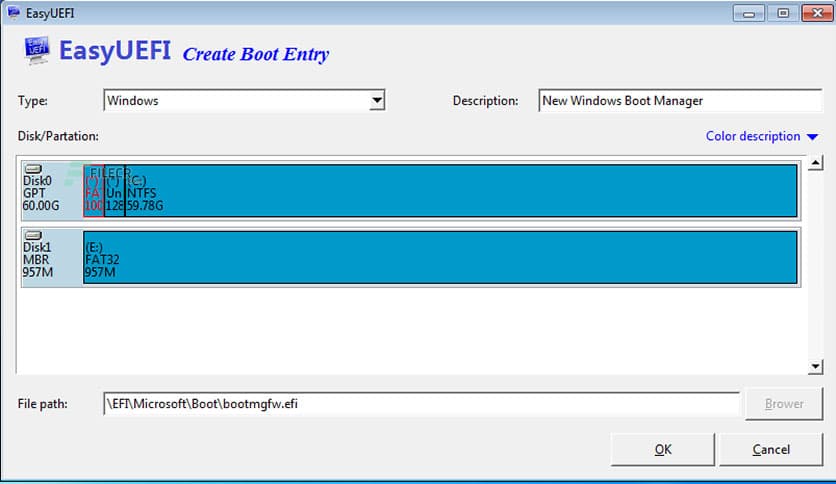836x484 pixels.
Task: Click the Disk1 drive icon
Action: tap(34, 236)
